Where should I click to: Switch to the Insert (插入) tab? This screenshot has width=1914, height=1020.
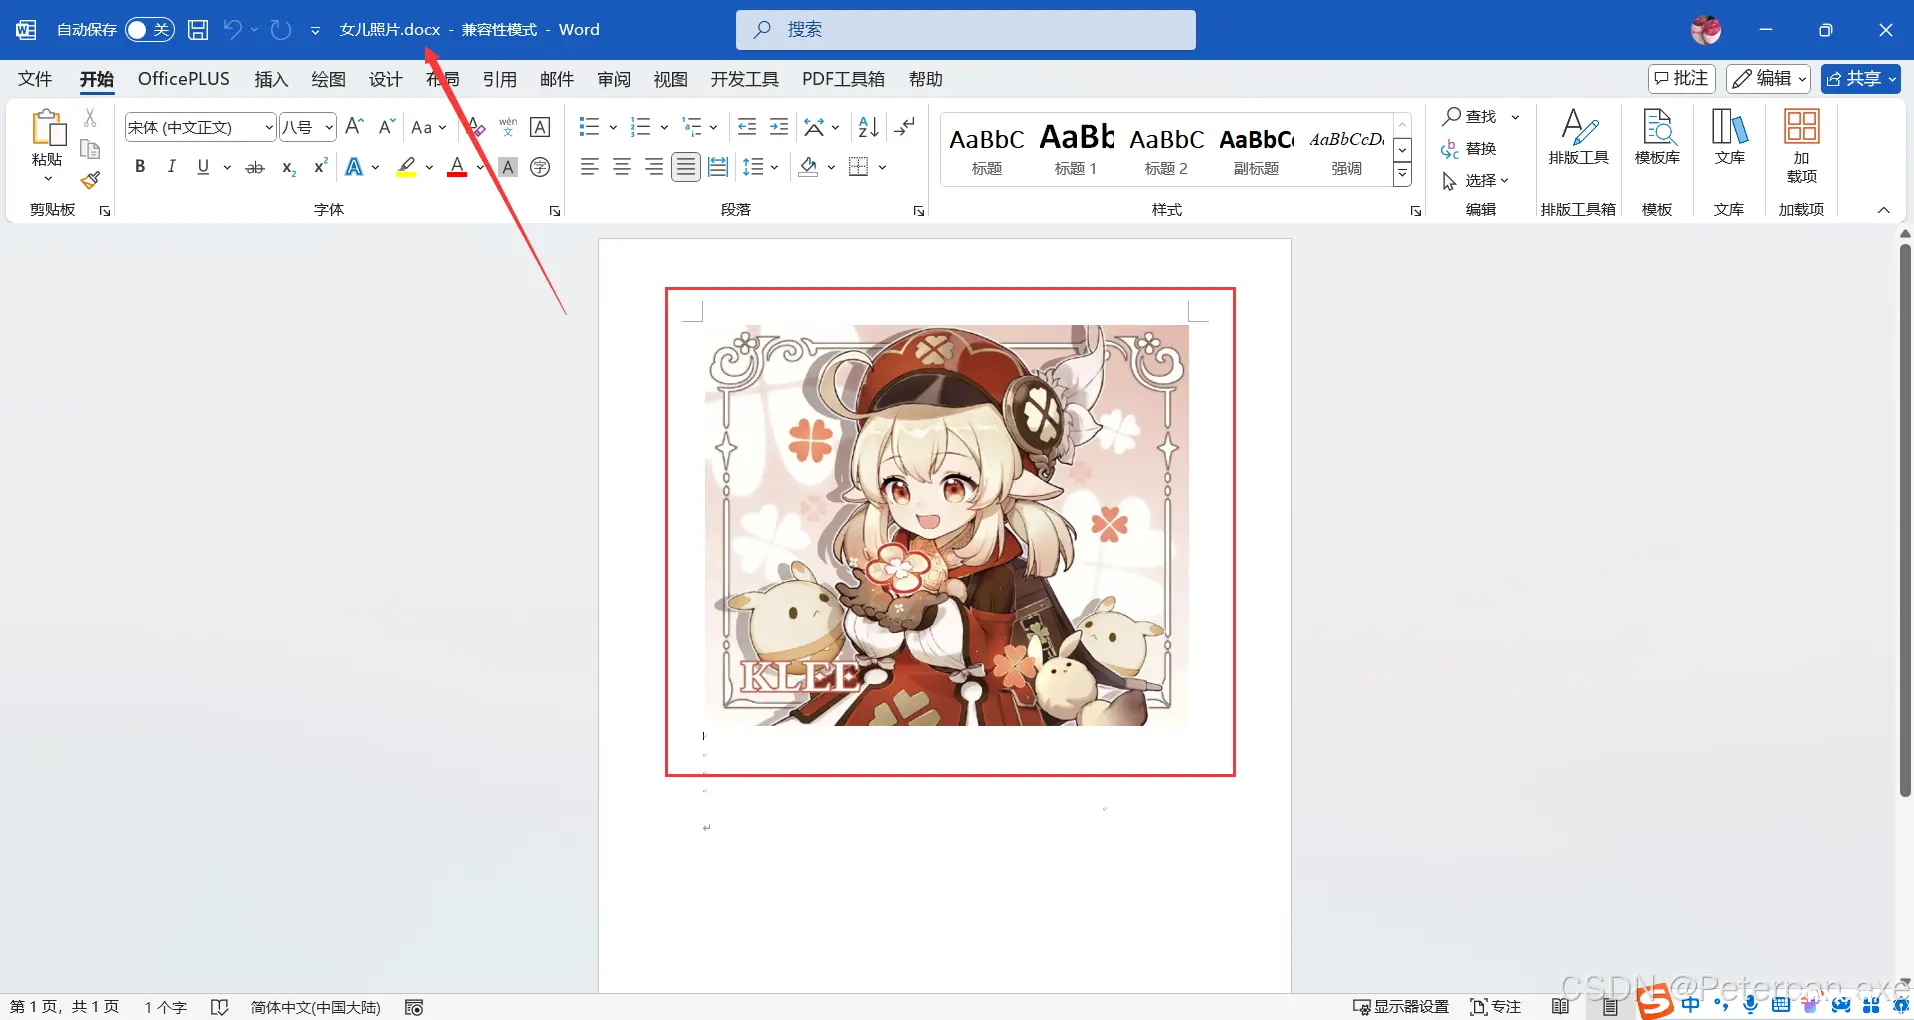point(271,79)
